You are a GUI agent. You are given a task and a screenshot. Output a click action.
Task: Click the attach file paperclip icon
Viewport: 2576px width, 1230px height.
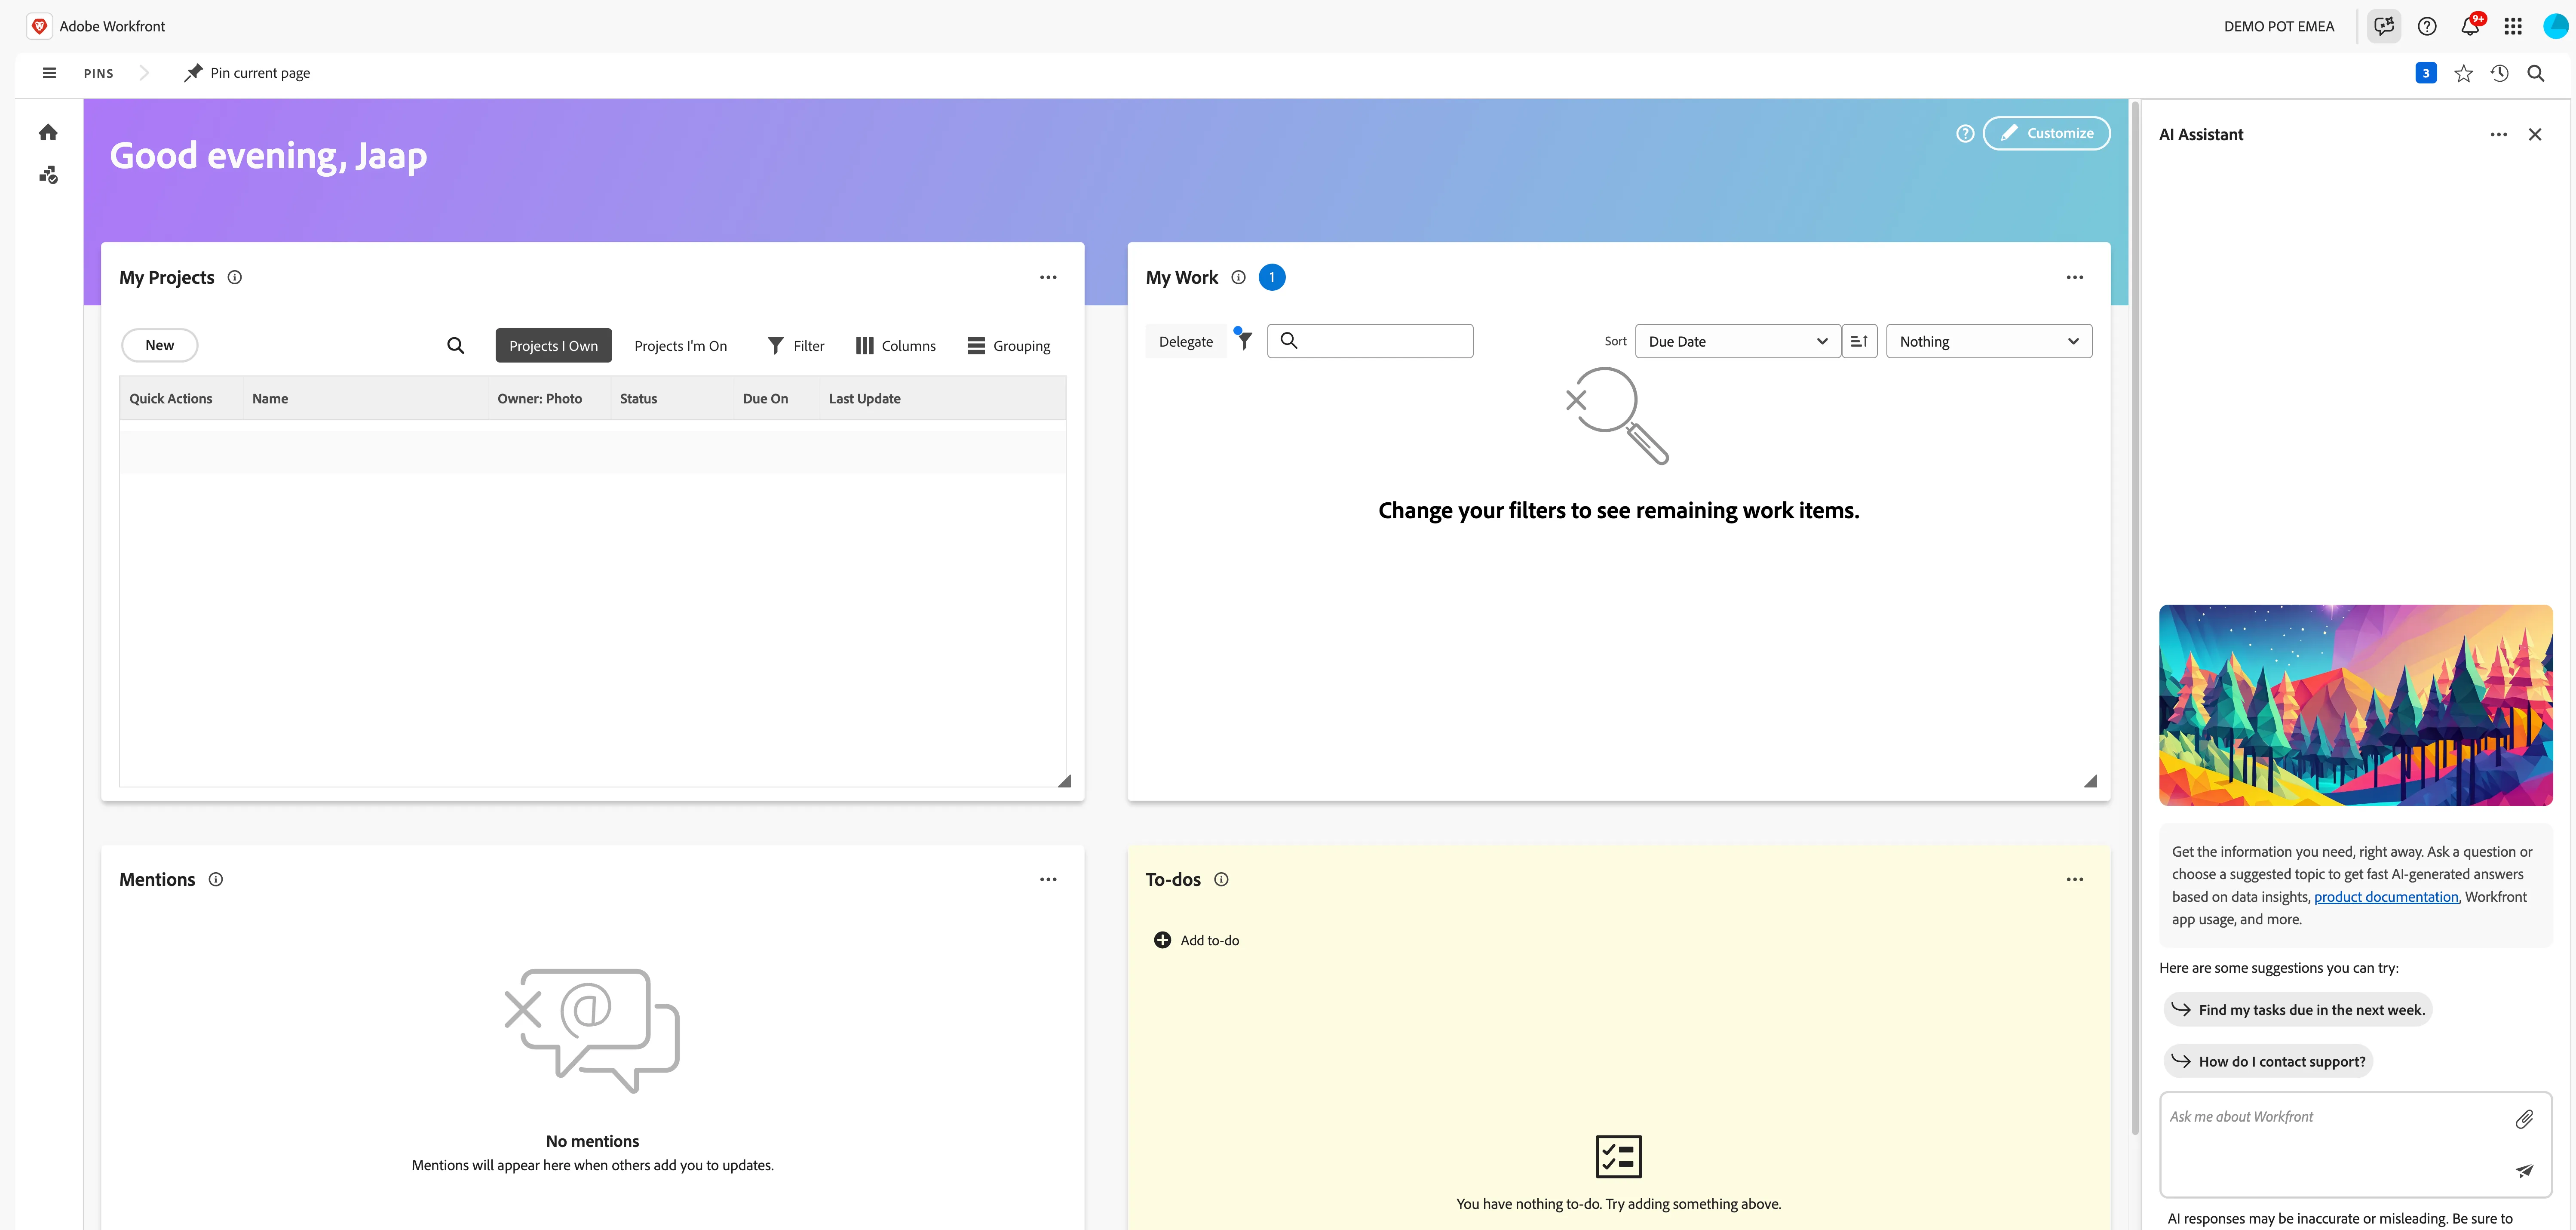[2524, 1119]
